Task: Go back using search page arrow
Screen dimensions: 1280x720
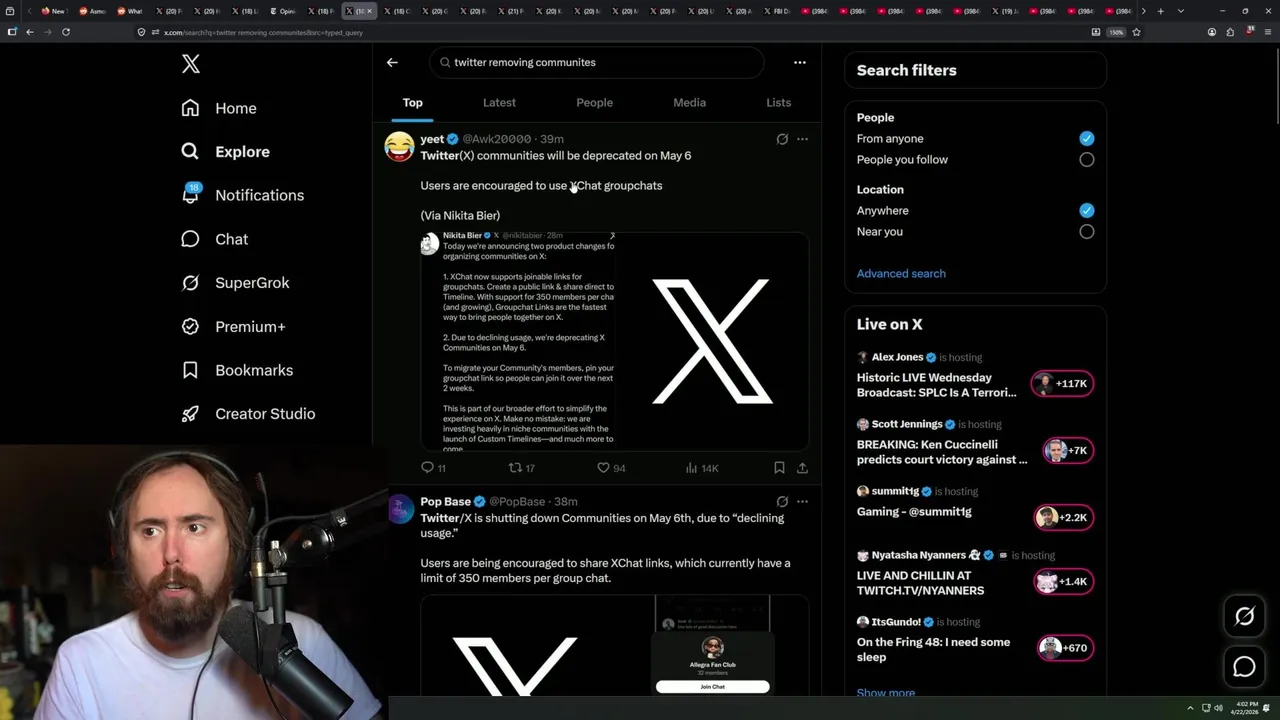Action: pos(392,62)
